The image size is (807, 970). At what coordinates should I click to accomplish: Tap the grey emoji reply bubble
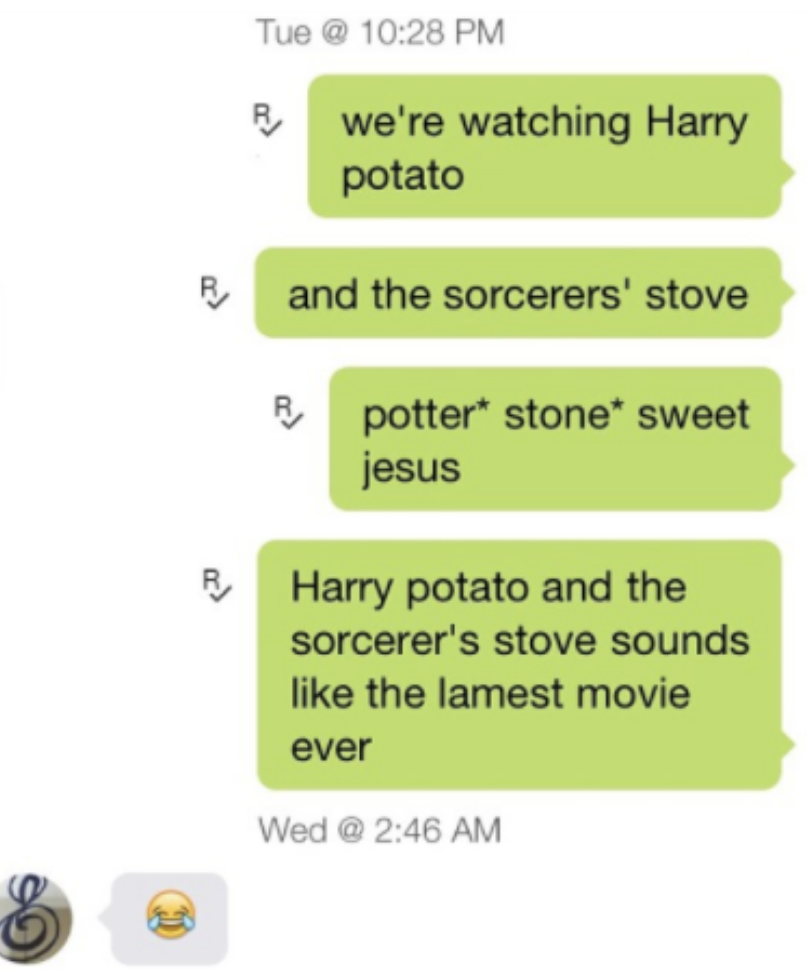coord(166,918)
